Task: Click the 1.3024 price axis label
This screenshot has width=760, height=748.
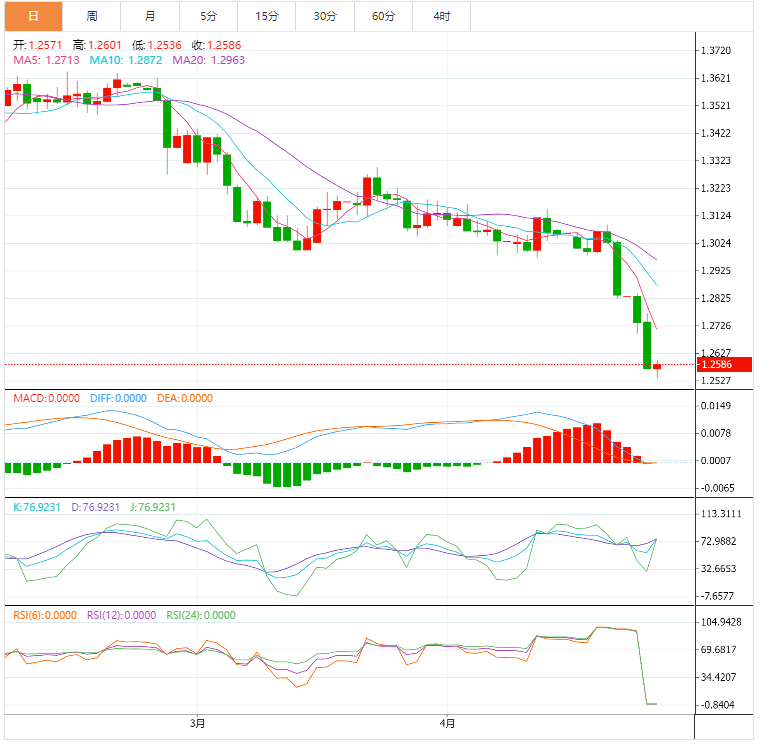Action: 716,243
